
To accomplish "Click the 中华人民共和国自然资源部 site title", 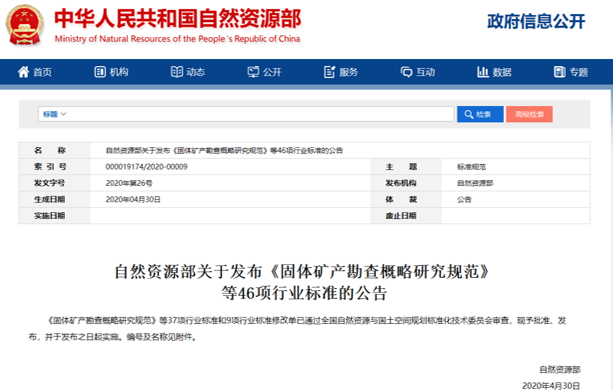I will tap(178, 18).
